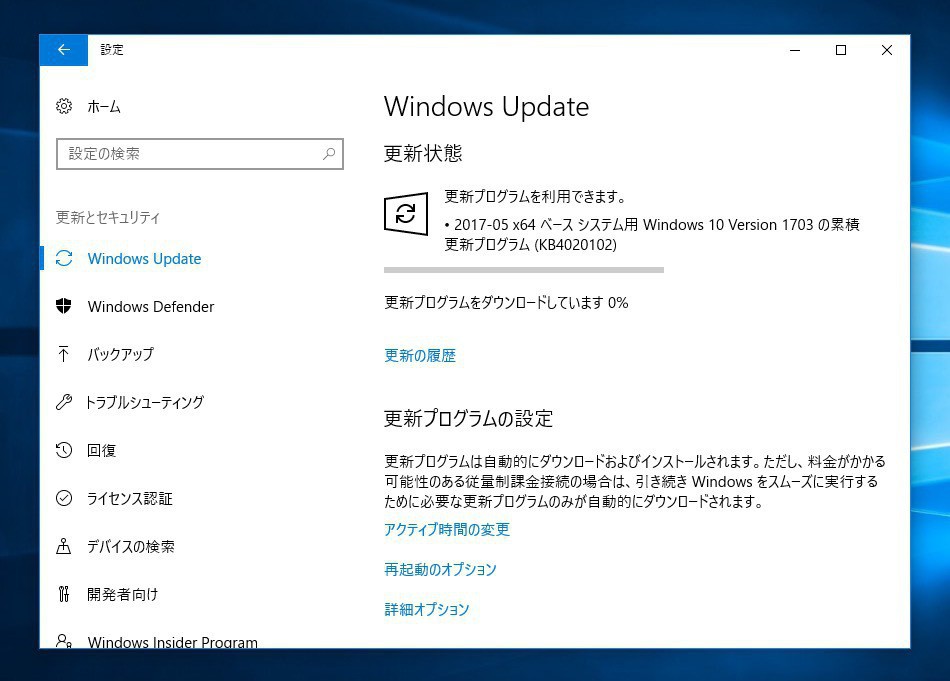Close the settings window
The height and width of the screenshot is (681, 950).
tap(886, 50)
